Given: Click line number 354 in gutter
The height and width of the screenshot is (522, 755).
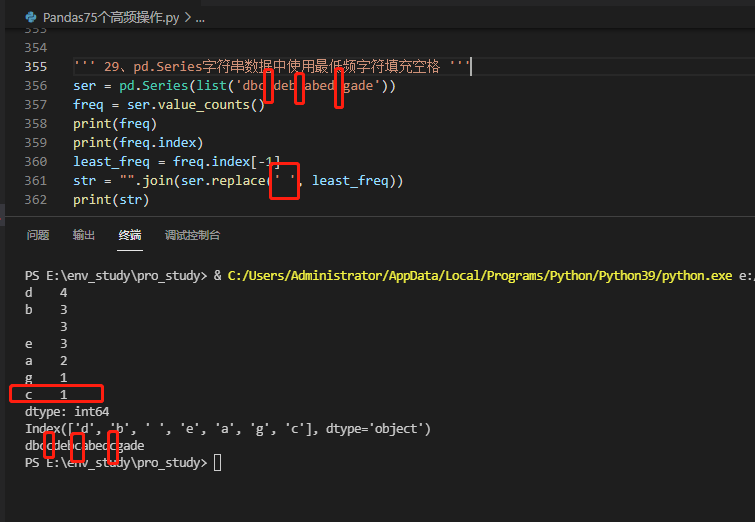Looking at the screenshot, I should (36, 48).
